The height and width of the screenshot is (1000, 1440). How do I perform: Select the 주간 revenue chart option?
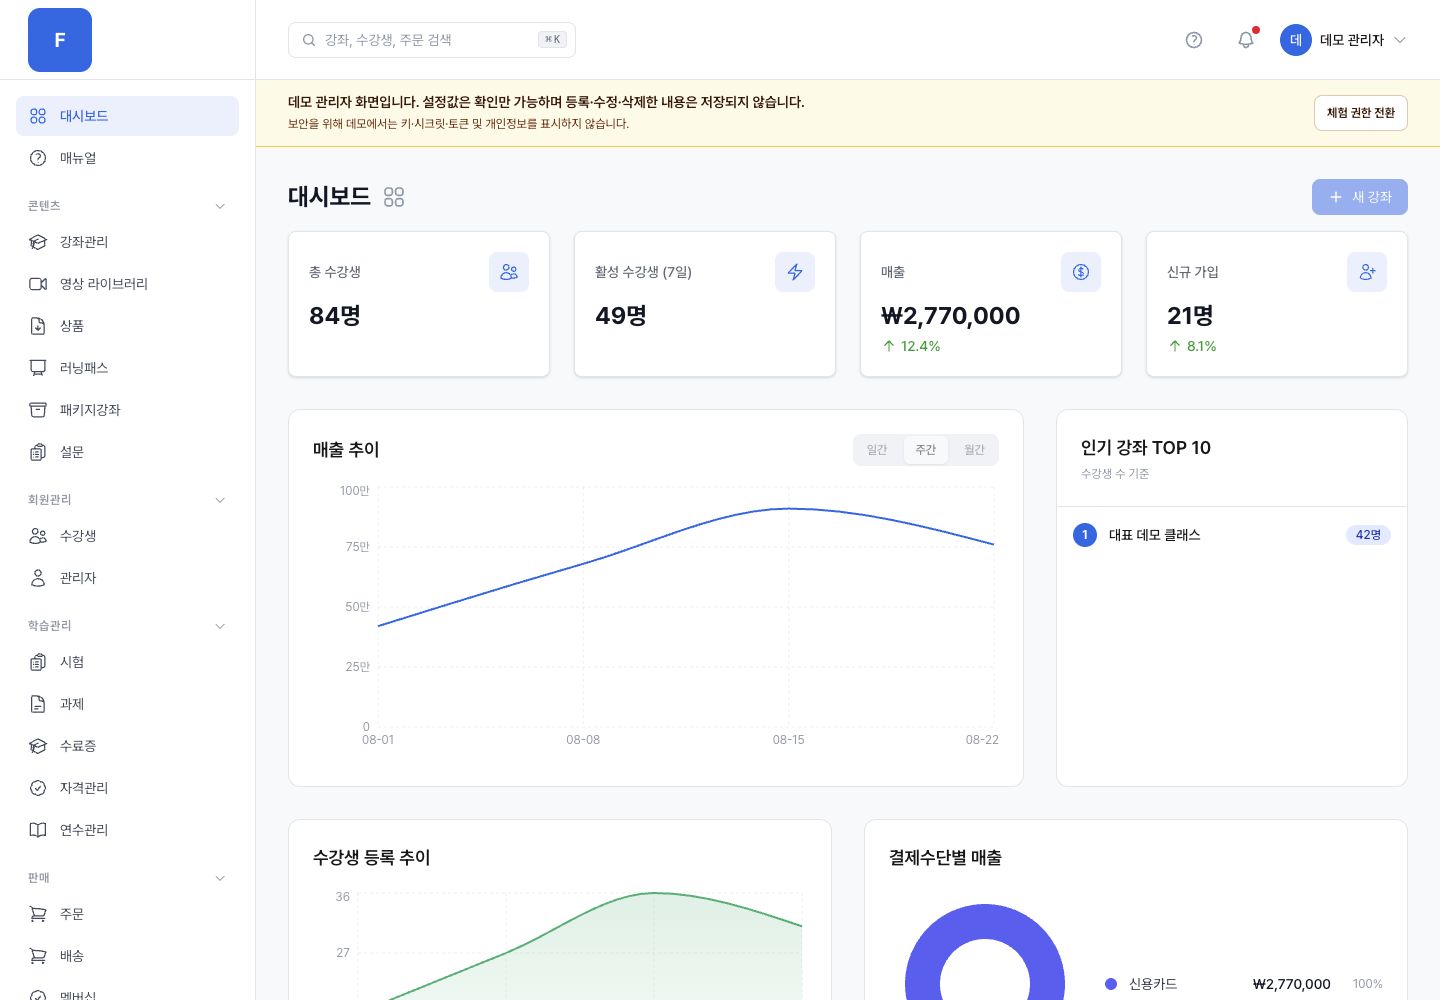(926, 450)
